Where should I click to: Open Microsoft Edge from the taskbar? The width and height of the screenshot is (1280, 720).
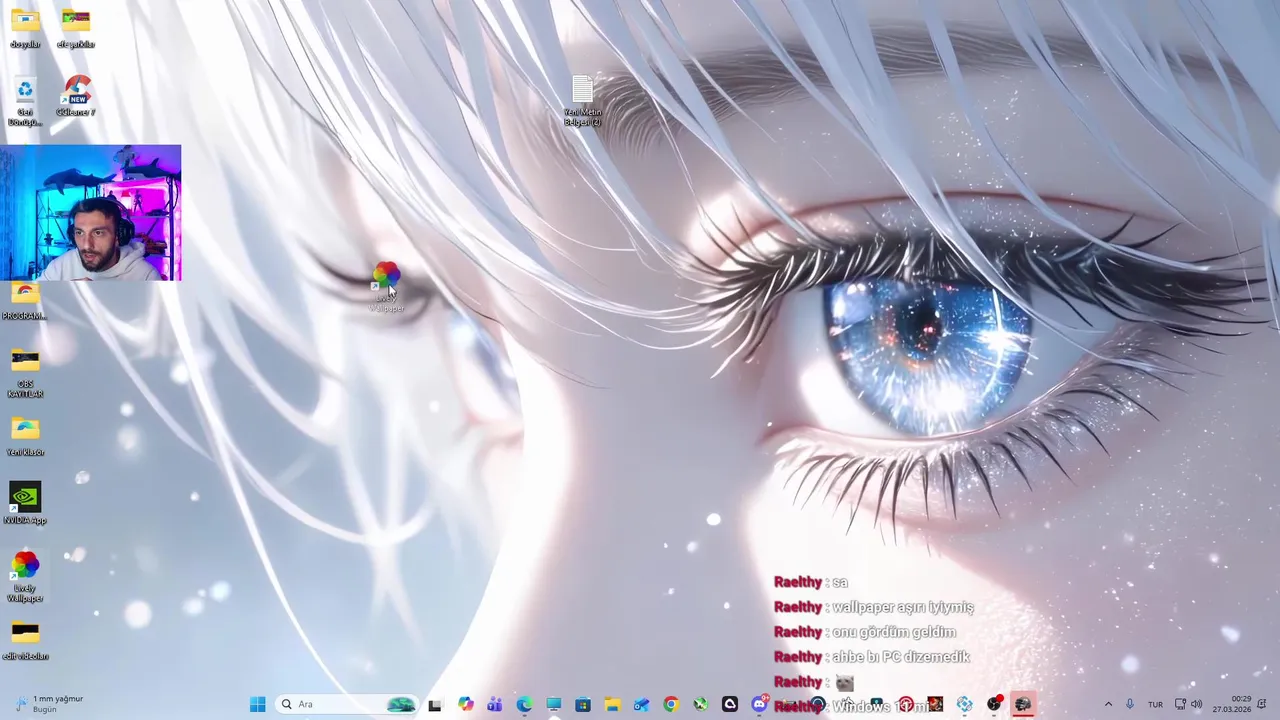(x=524, y=705)
